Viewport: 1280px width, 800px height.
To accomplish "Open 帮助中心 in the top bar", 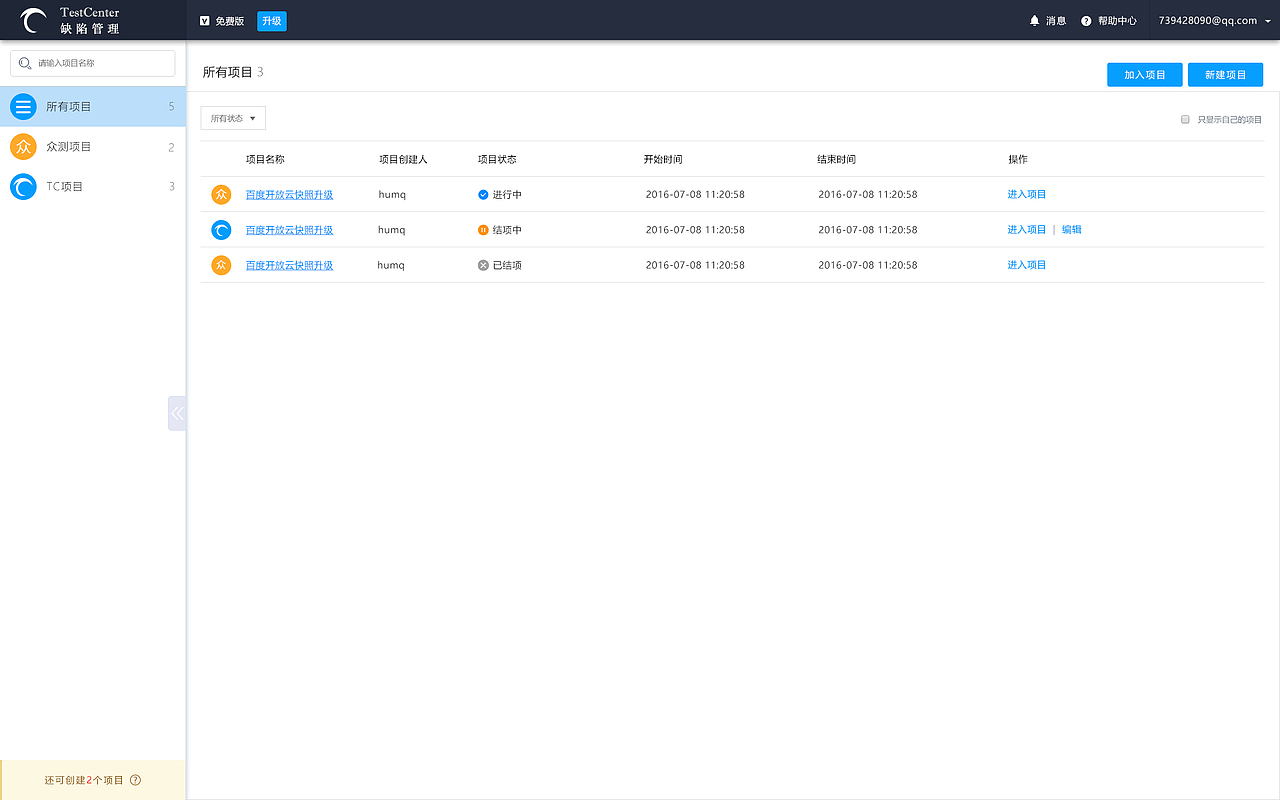I will click(x=1109, y=21).
